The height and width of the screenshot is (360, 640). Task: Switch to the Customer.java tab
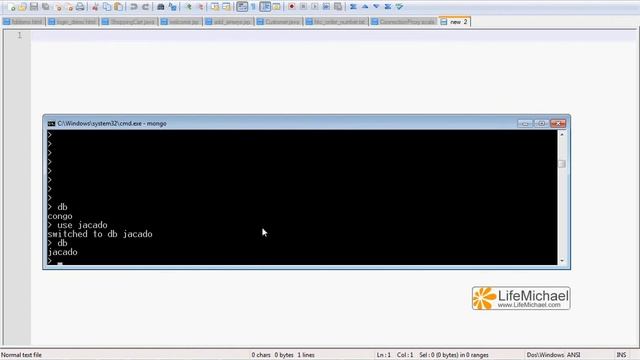tap(279, 22)
